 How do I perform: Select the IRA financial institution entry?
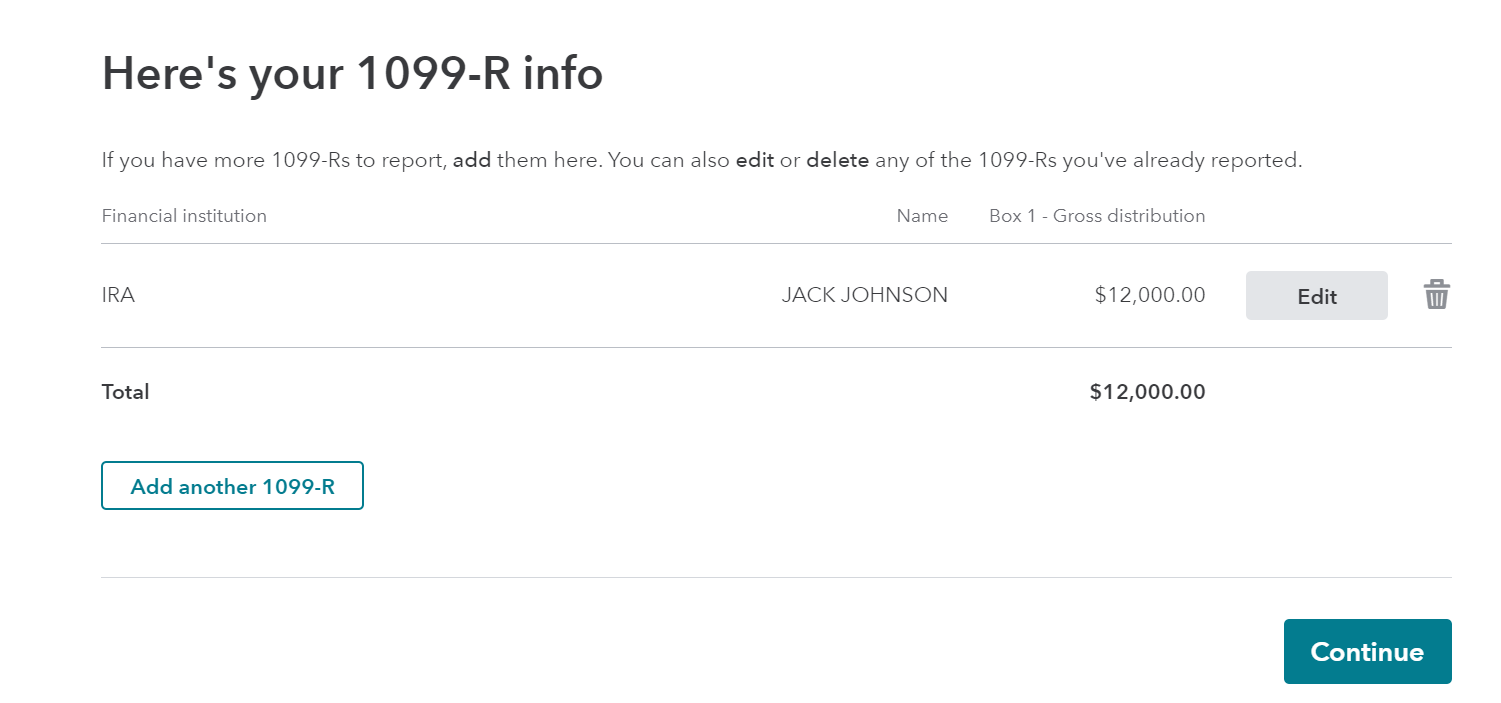tap(118, 295)
